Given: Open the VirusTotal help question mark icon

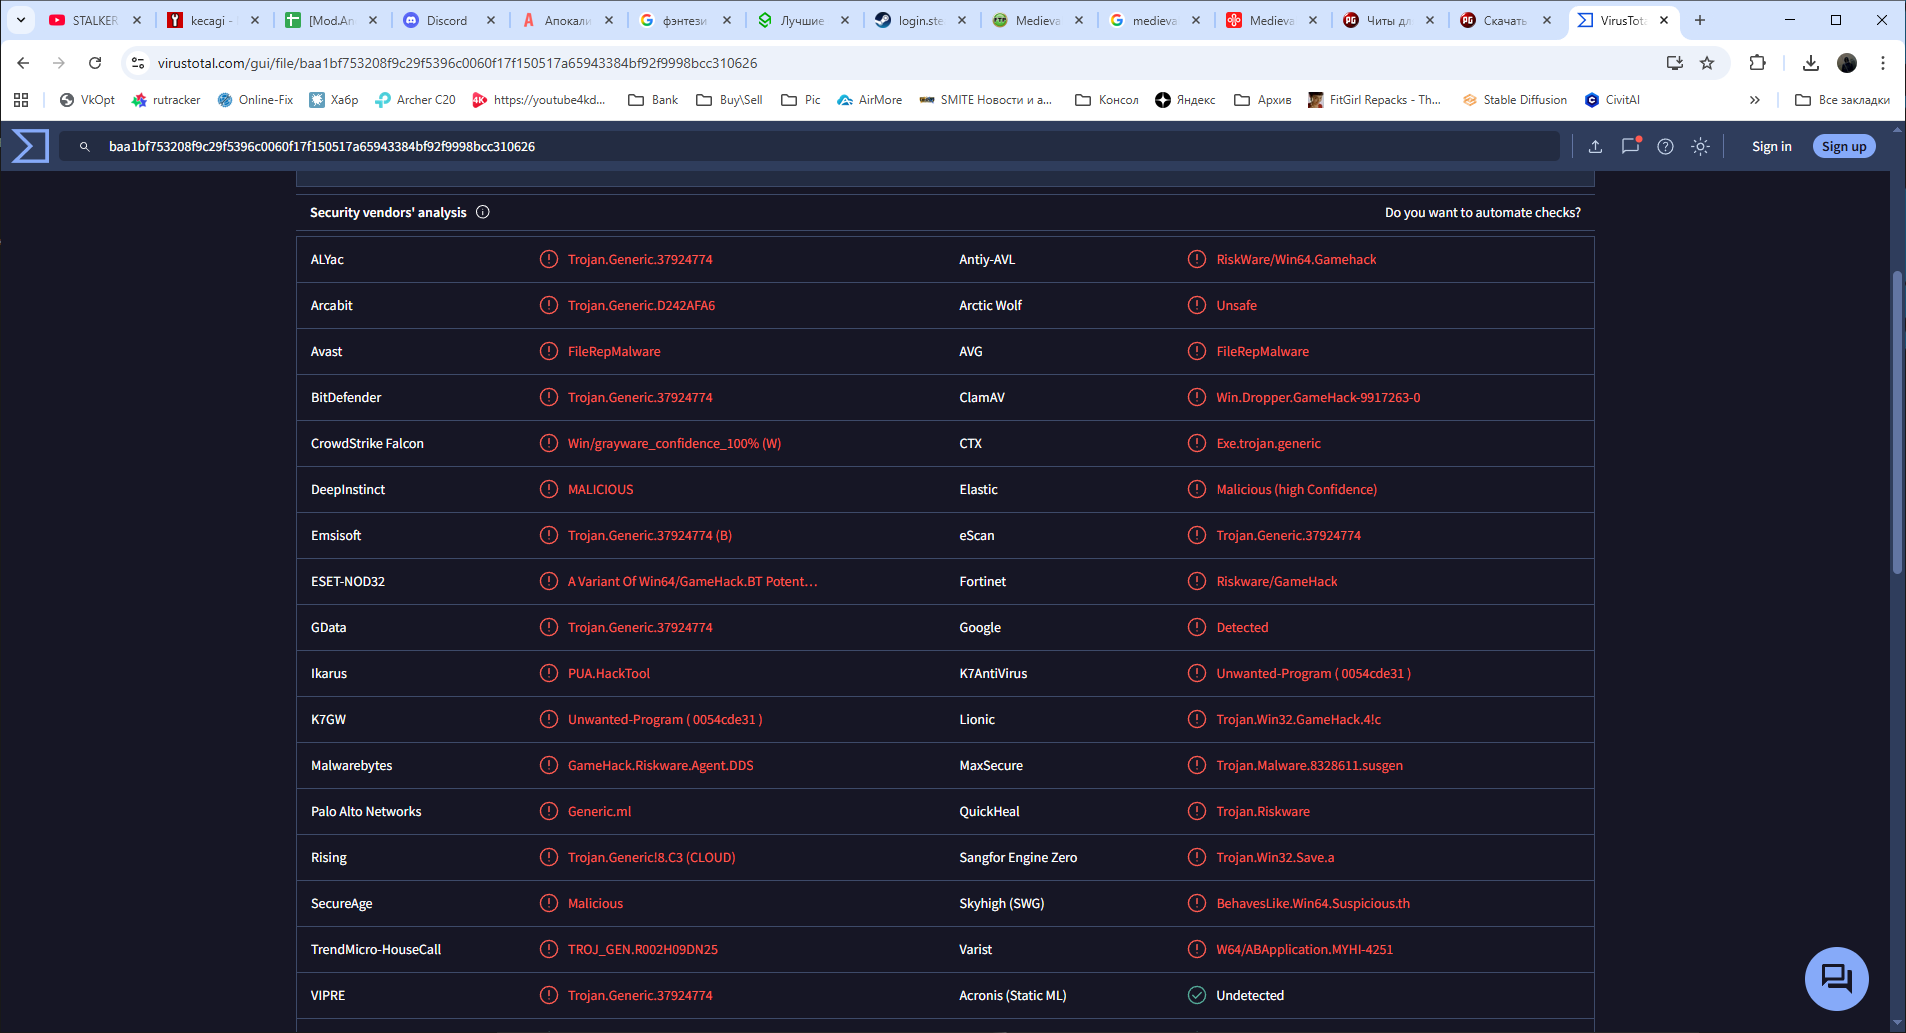Looking at the screenshot, I should [1665, 146].
